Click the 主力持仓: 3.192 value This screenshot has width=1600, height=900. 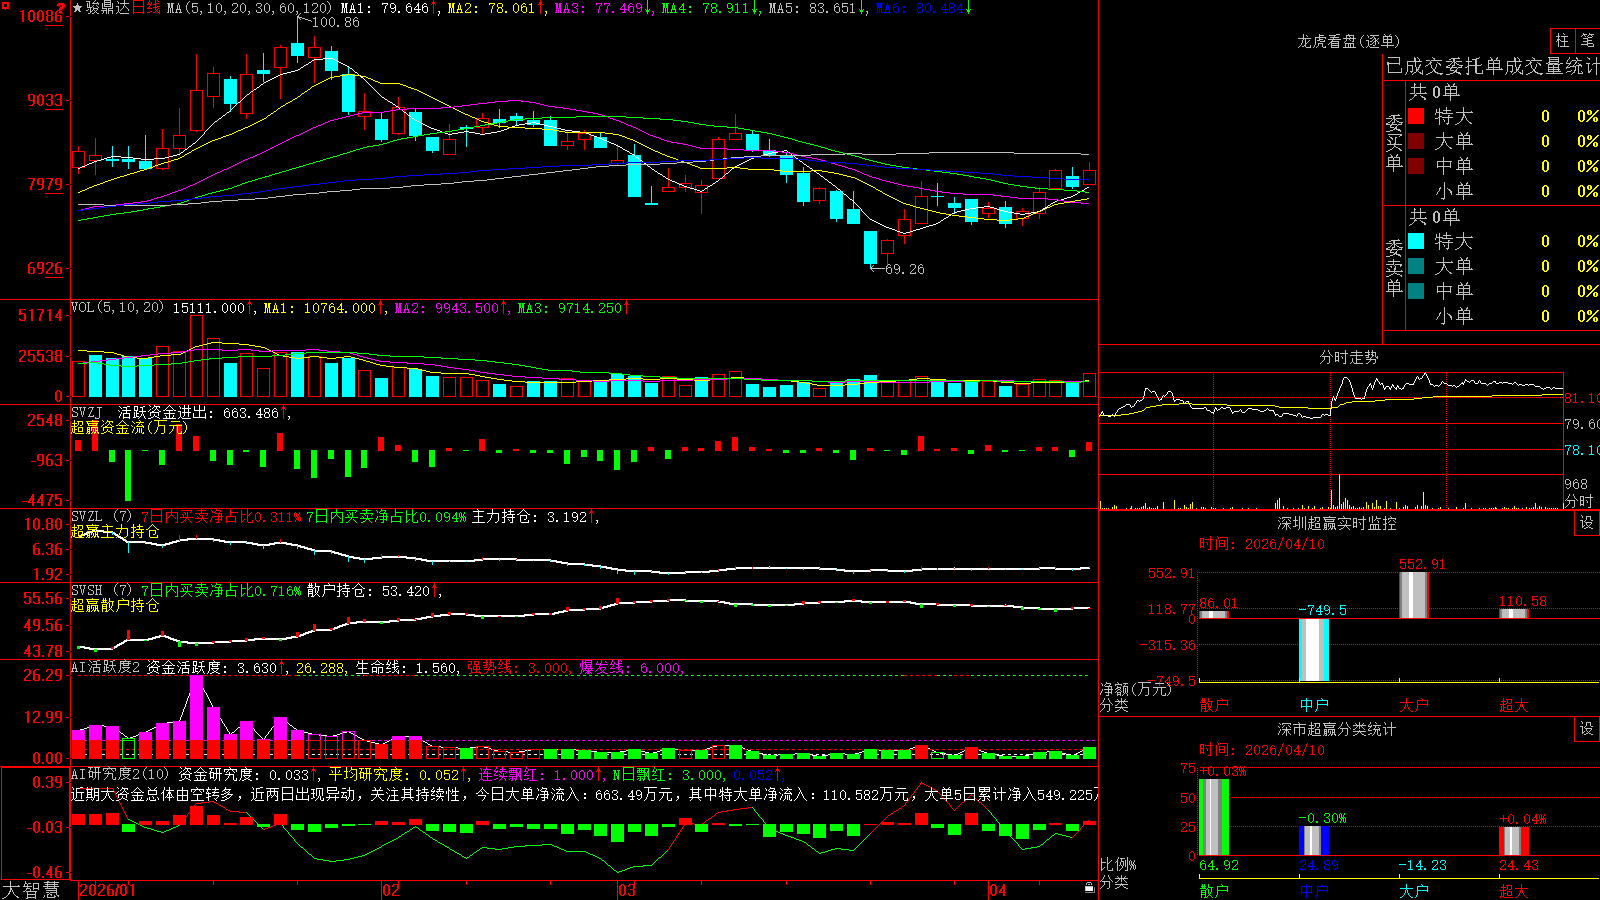[x=529, y=517]
